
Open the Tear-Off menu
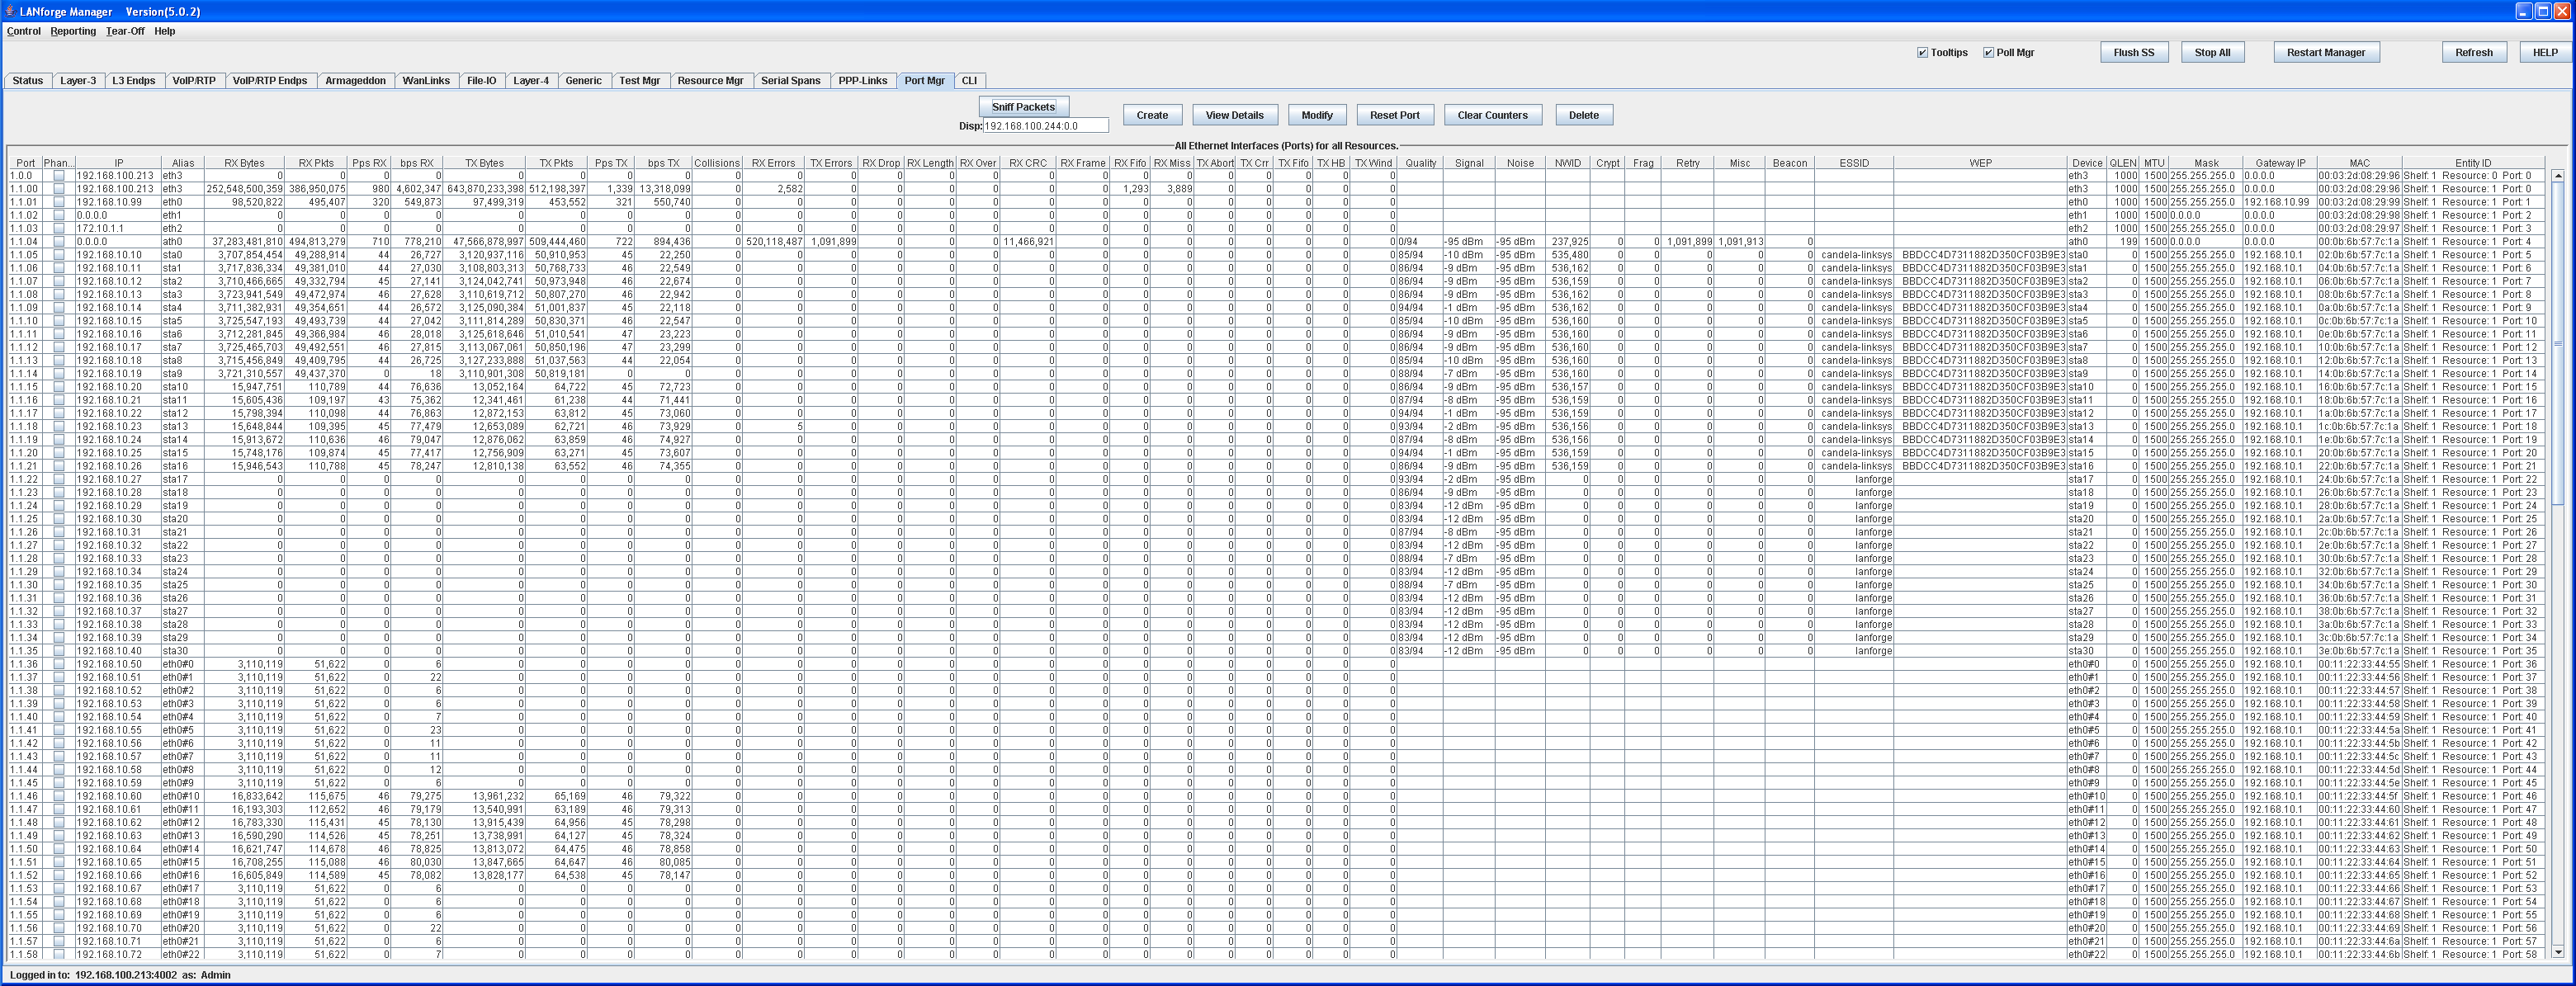point(125,31)
